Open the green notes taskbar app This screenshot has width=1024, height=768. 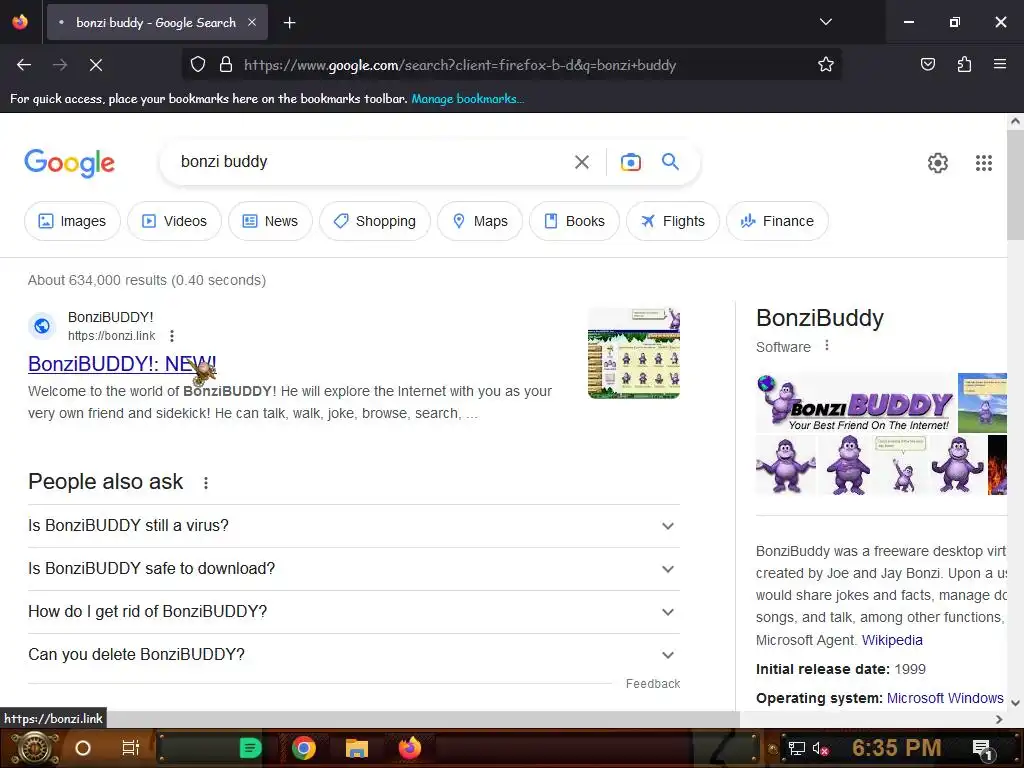(250, 748)
